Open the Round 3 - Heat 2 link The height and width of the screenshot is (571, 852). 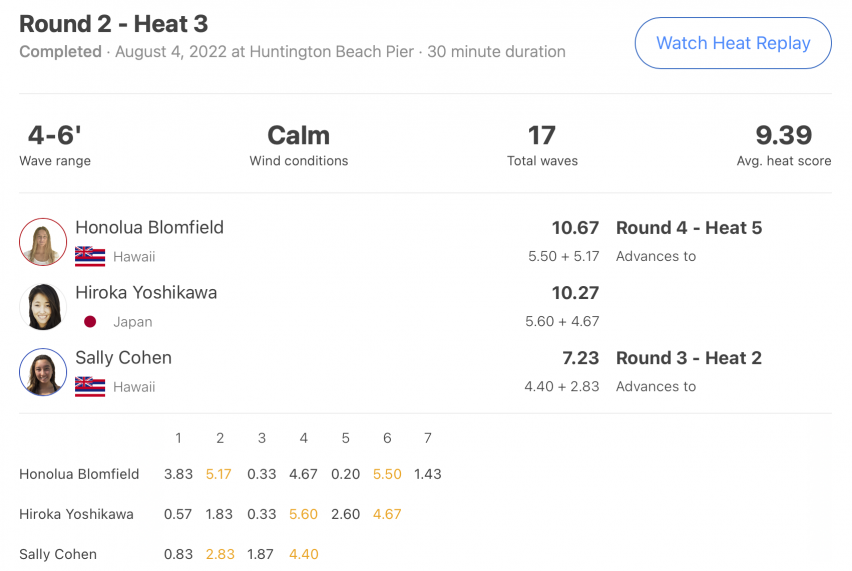pyautogui.click(x=688, y=358)
